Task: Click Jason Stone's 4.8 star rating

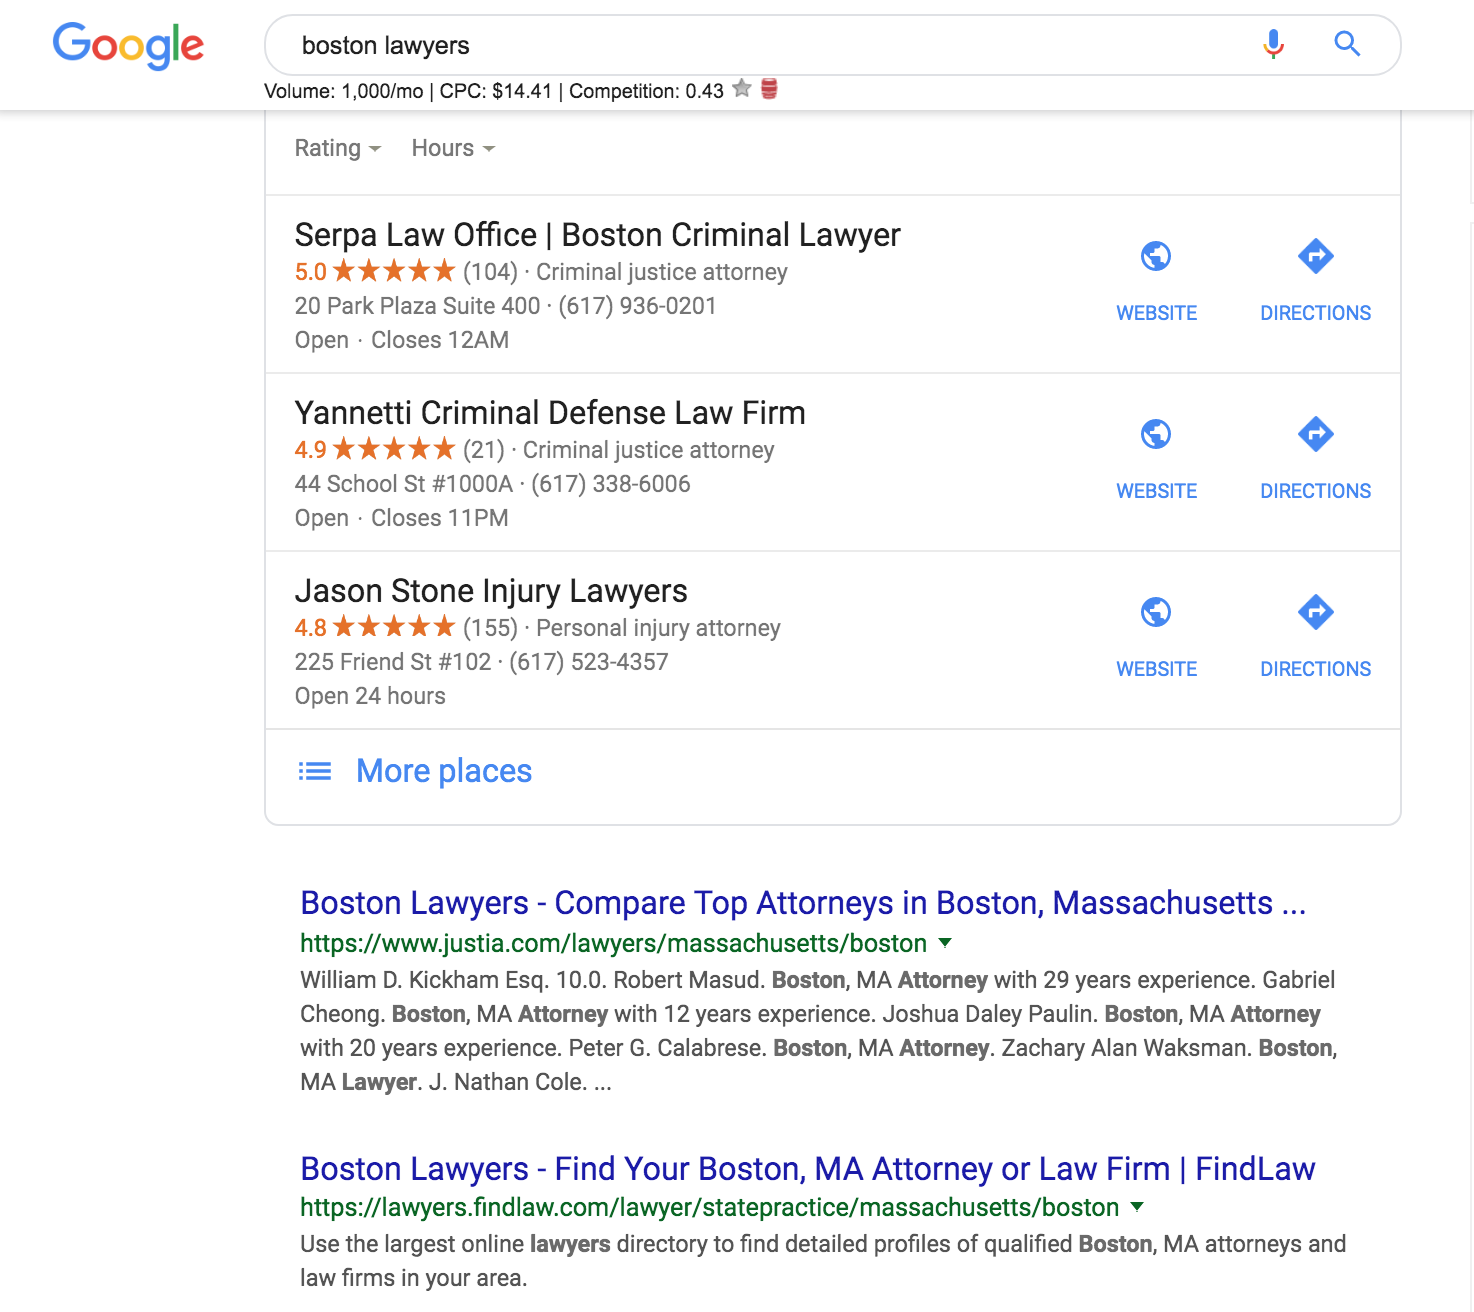Action: click(x=375, y=627)
